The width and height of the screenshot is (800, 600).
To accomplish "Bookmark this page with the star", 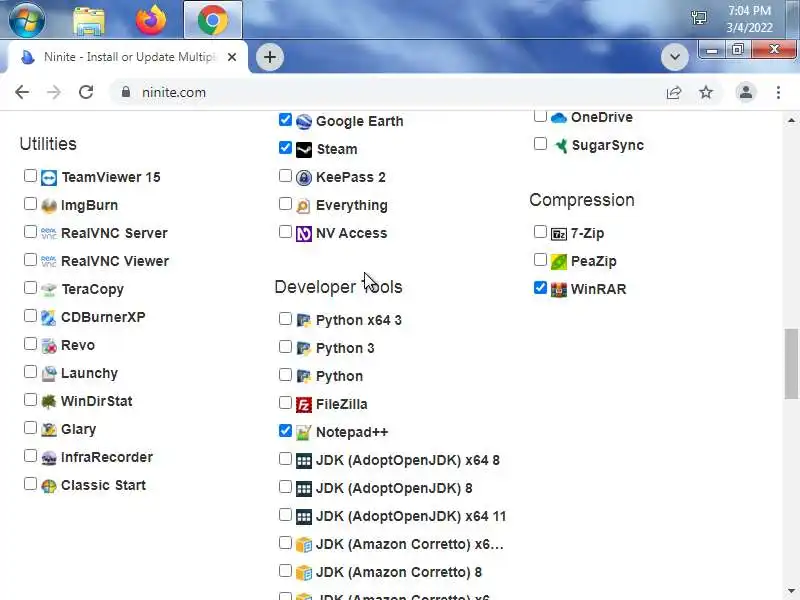I will click(706, 92).
